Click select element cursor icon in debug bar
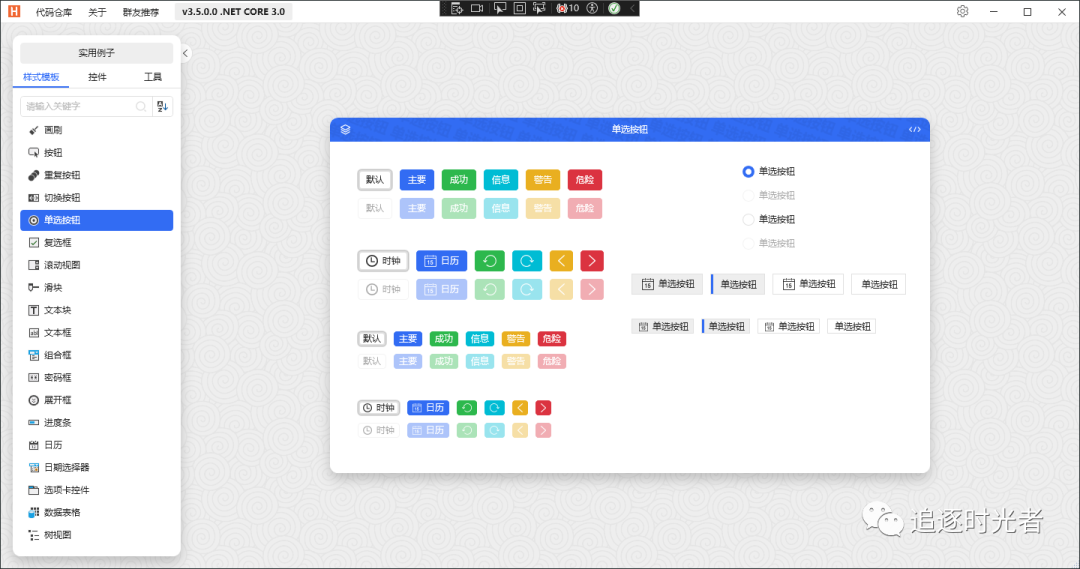The image size is (1080, 569). (x=499, y=8)
